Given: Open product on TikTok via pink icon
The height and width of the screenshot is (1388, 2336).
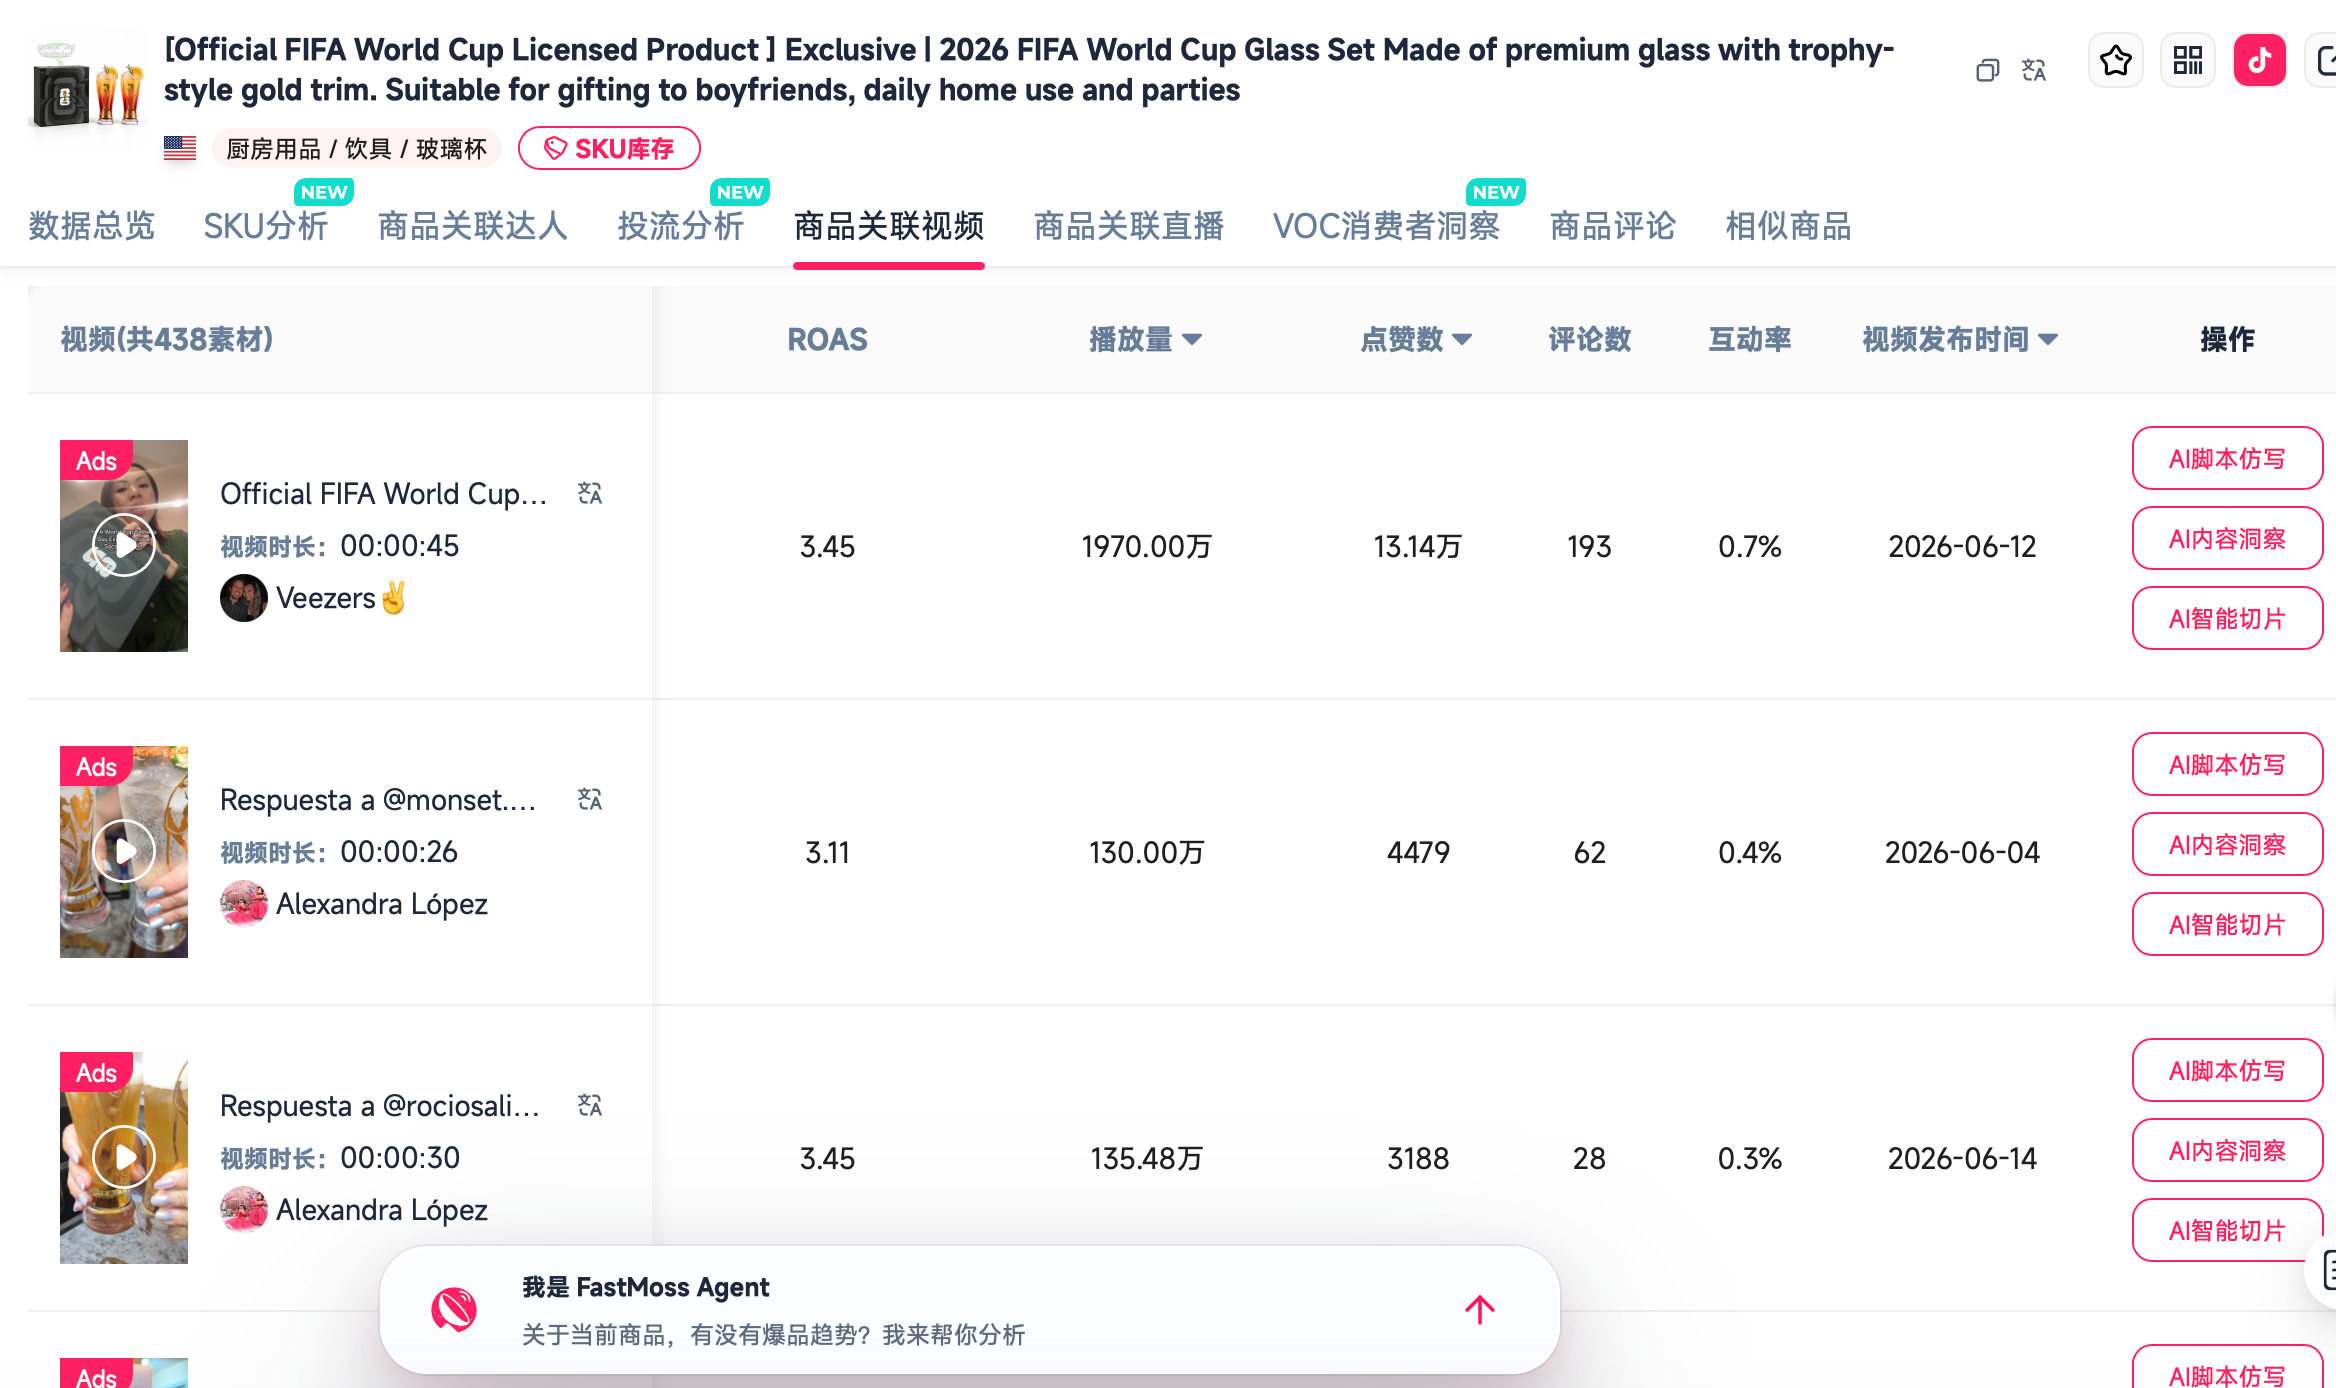Looking at the screenshot, I should coord(2260,61).
